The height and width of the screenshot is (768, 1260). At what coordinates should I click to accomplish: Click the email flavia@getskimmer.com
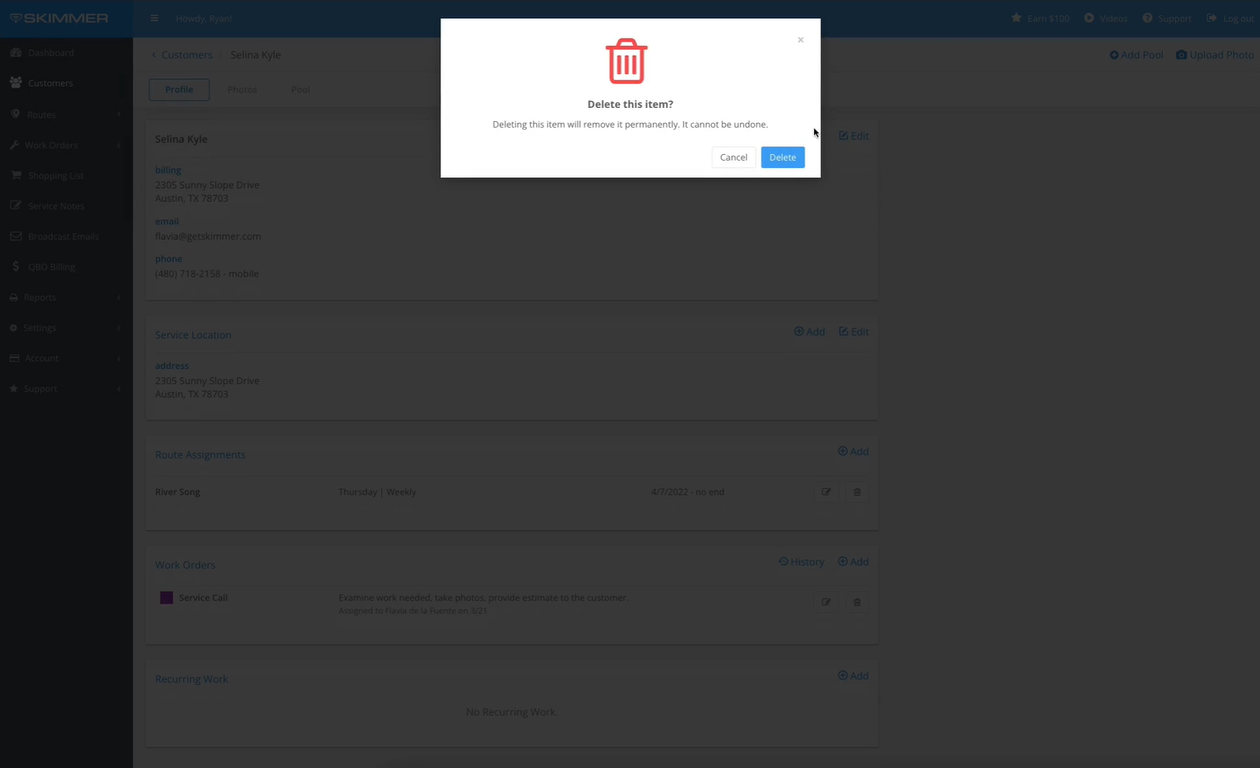(208, 237)
